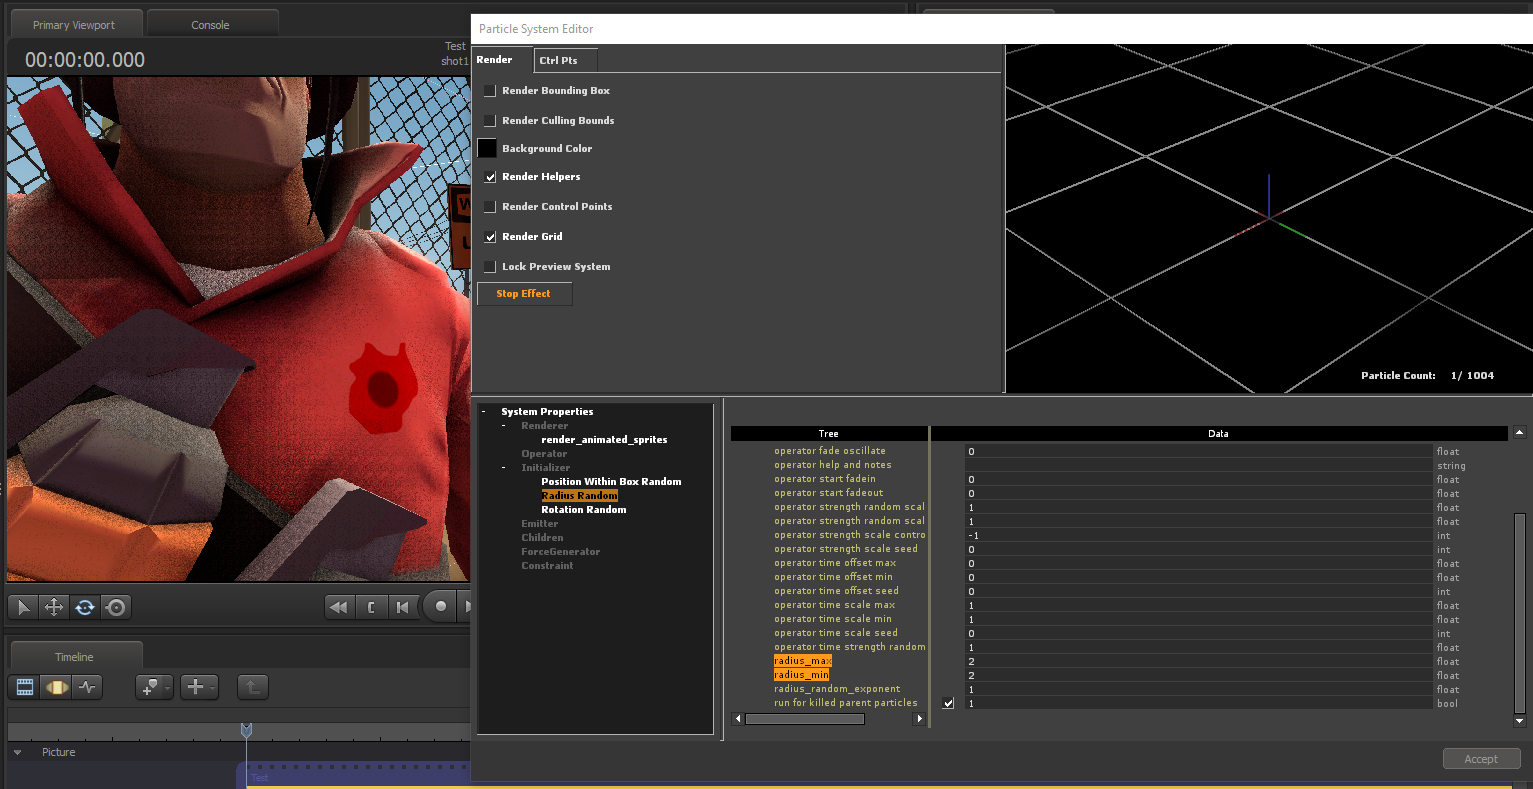Jump to the previous frame marker button
This screenshot has width=1533, height=789.
pos(402,607)
